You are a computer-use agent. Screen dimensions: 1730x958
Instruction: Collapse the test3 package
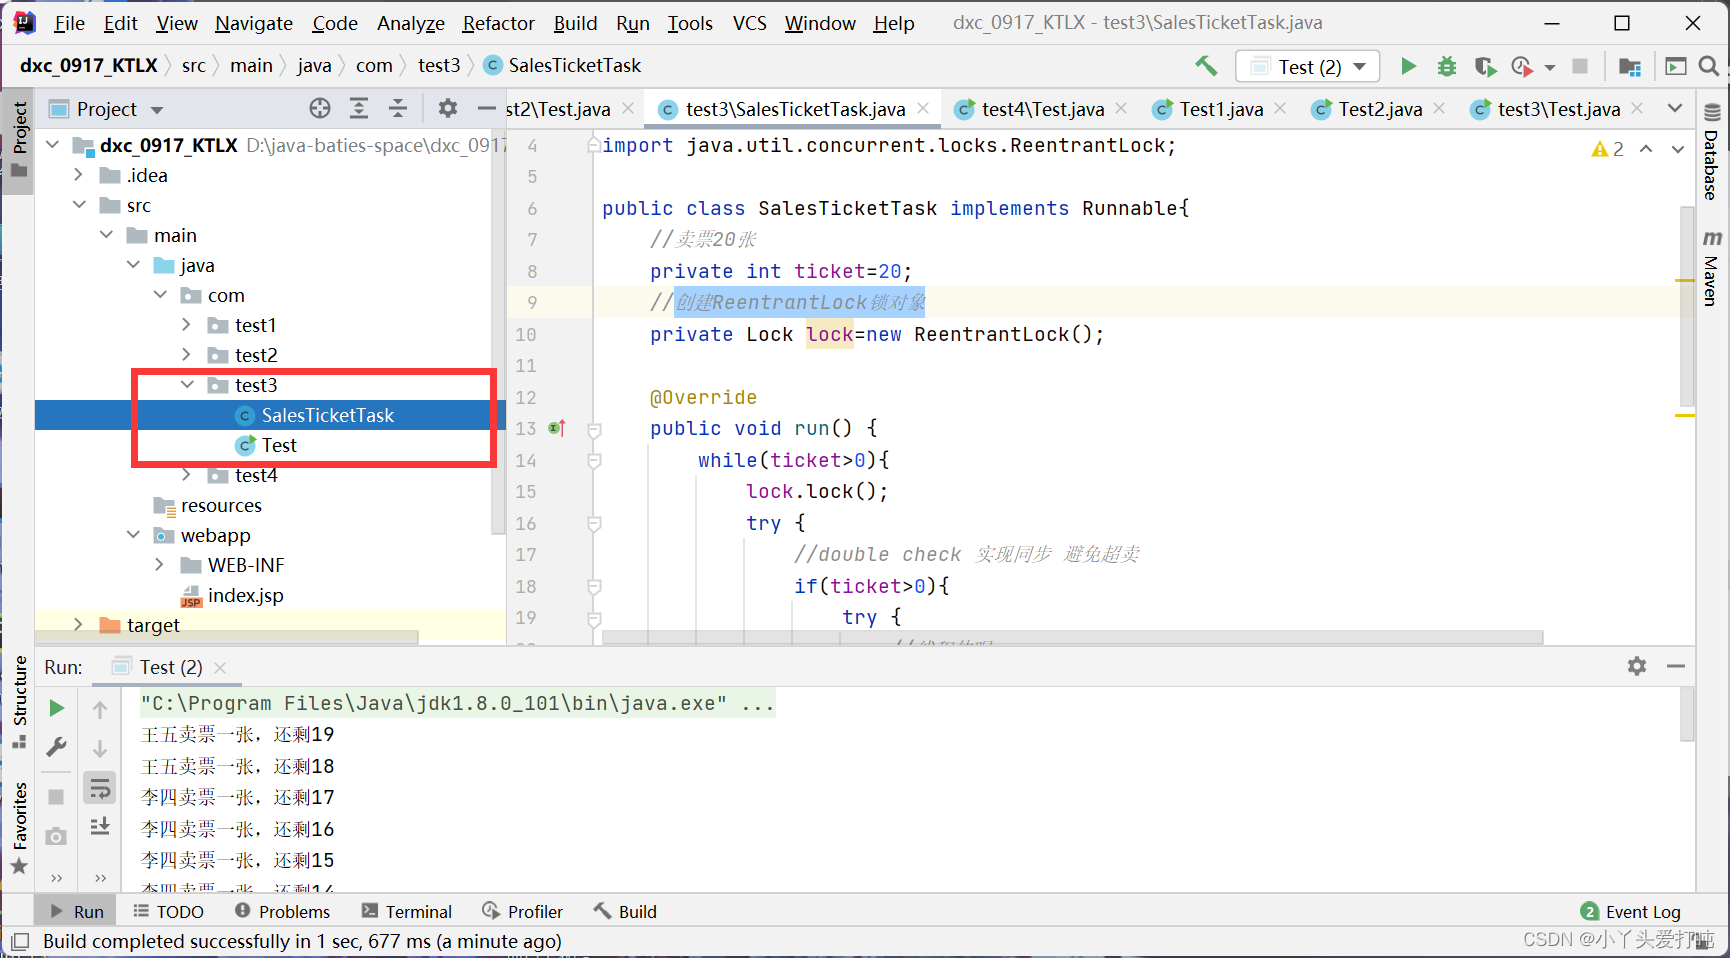(187, 385)
